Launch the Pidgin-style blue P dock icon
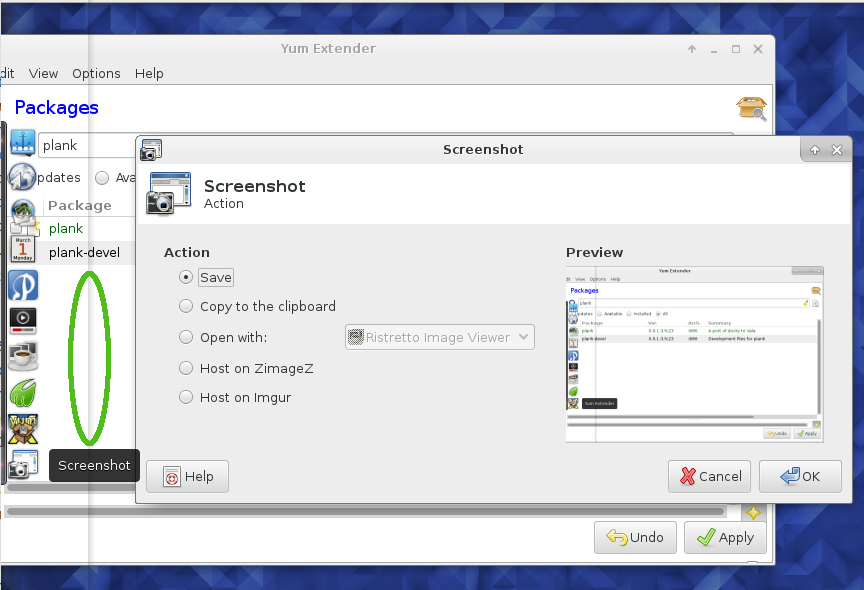Image resolution: width=864 pixels, height=590 pixels. point(23,285)
